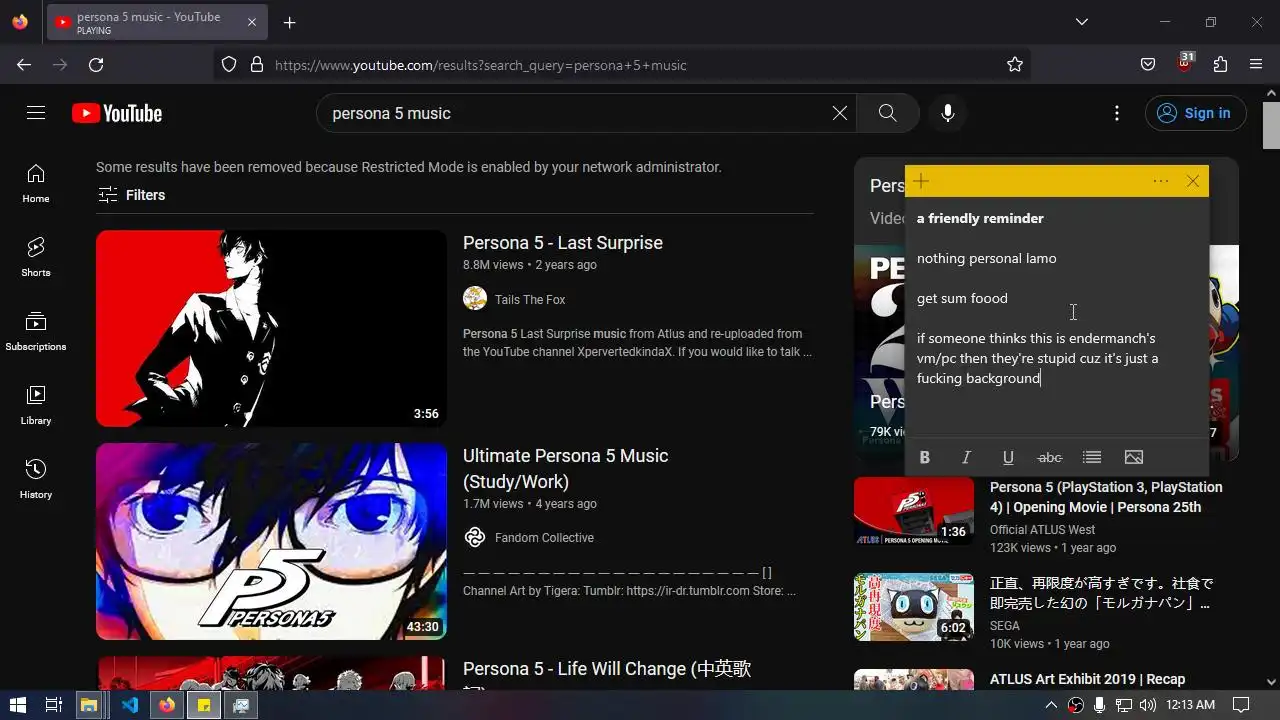Open the volume control in tray
1280x720 pixels.
click(1148, 705)
